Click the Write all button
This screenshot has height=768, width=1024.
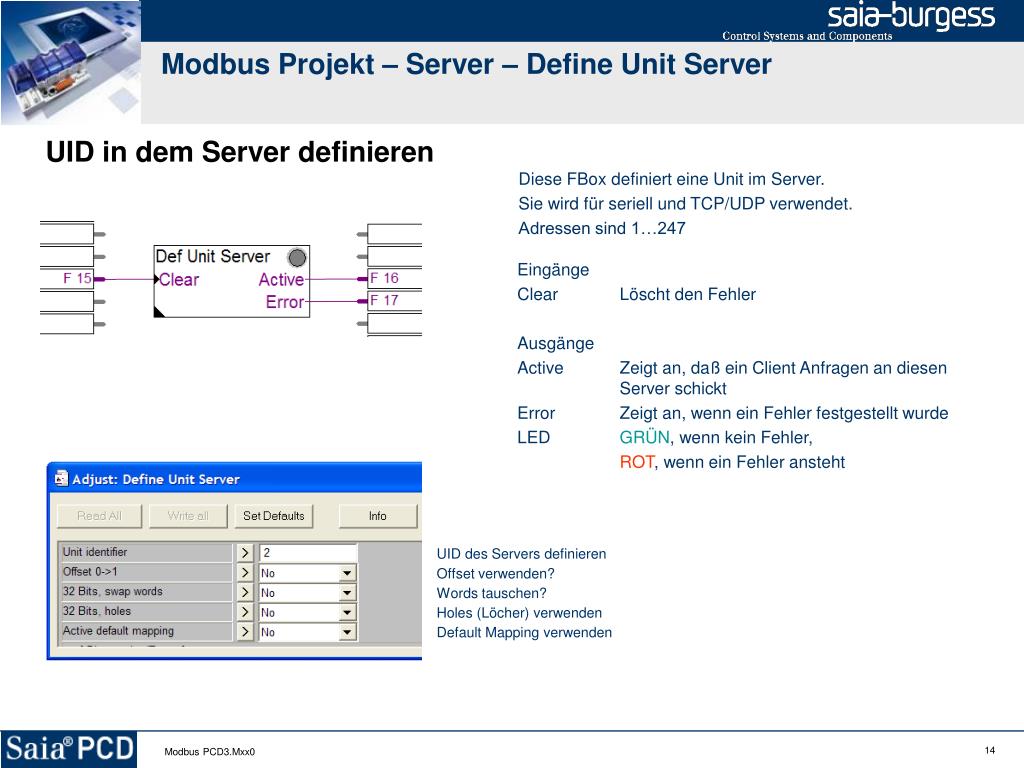click(188, 516)
